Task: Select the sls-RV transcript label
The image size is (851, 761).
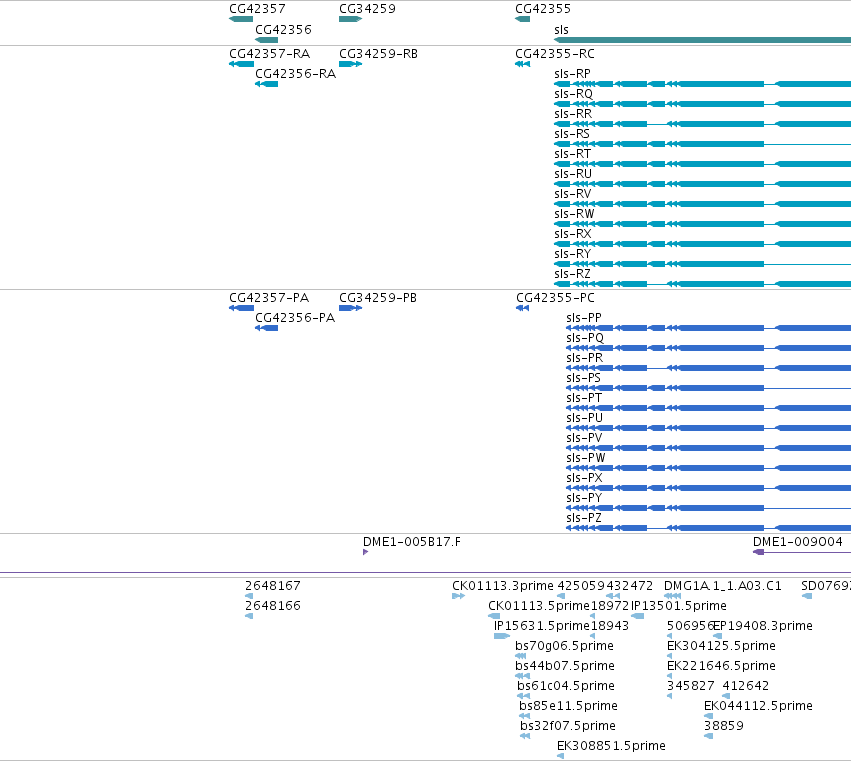Action: (573, 194)
